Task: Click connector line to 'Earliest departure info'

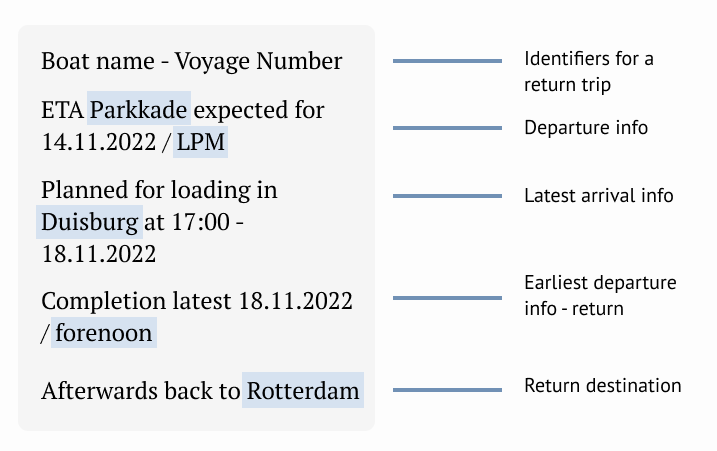Action: click(x=447, y=298)
